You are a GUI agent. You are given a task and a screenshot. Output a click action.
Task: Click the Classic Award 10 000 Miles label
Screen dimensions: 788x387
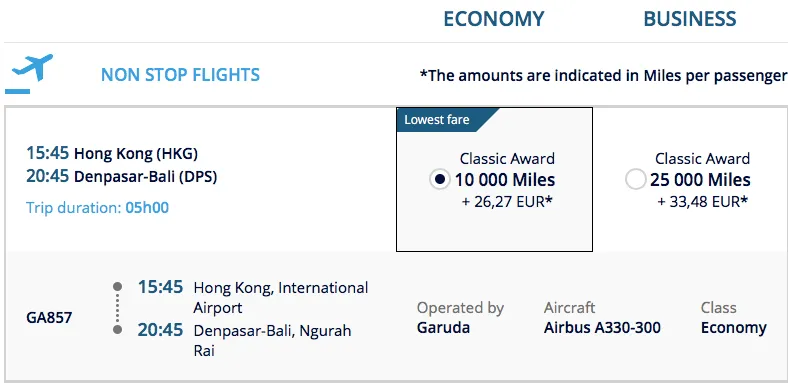click(505, 169)
